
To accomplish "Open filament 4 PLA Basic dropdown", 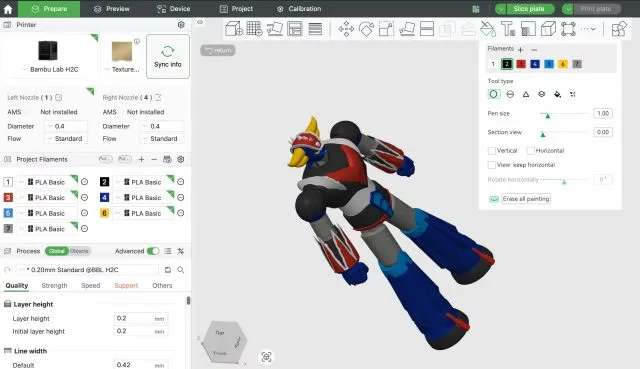I will [x=143, y=198].
